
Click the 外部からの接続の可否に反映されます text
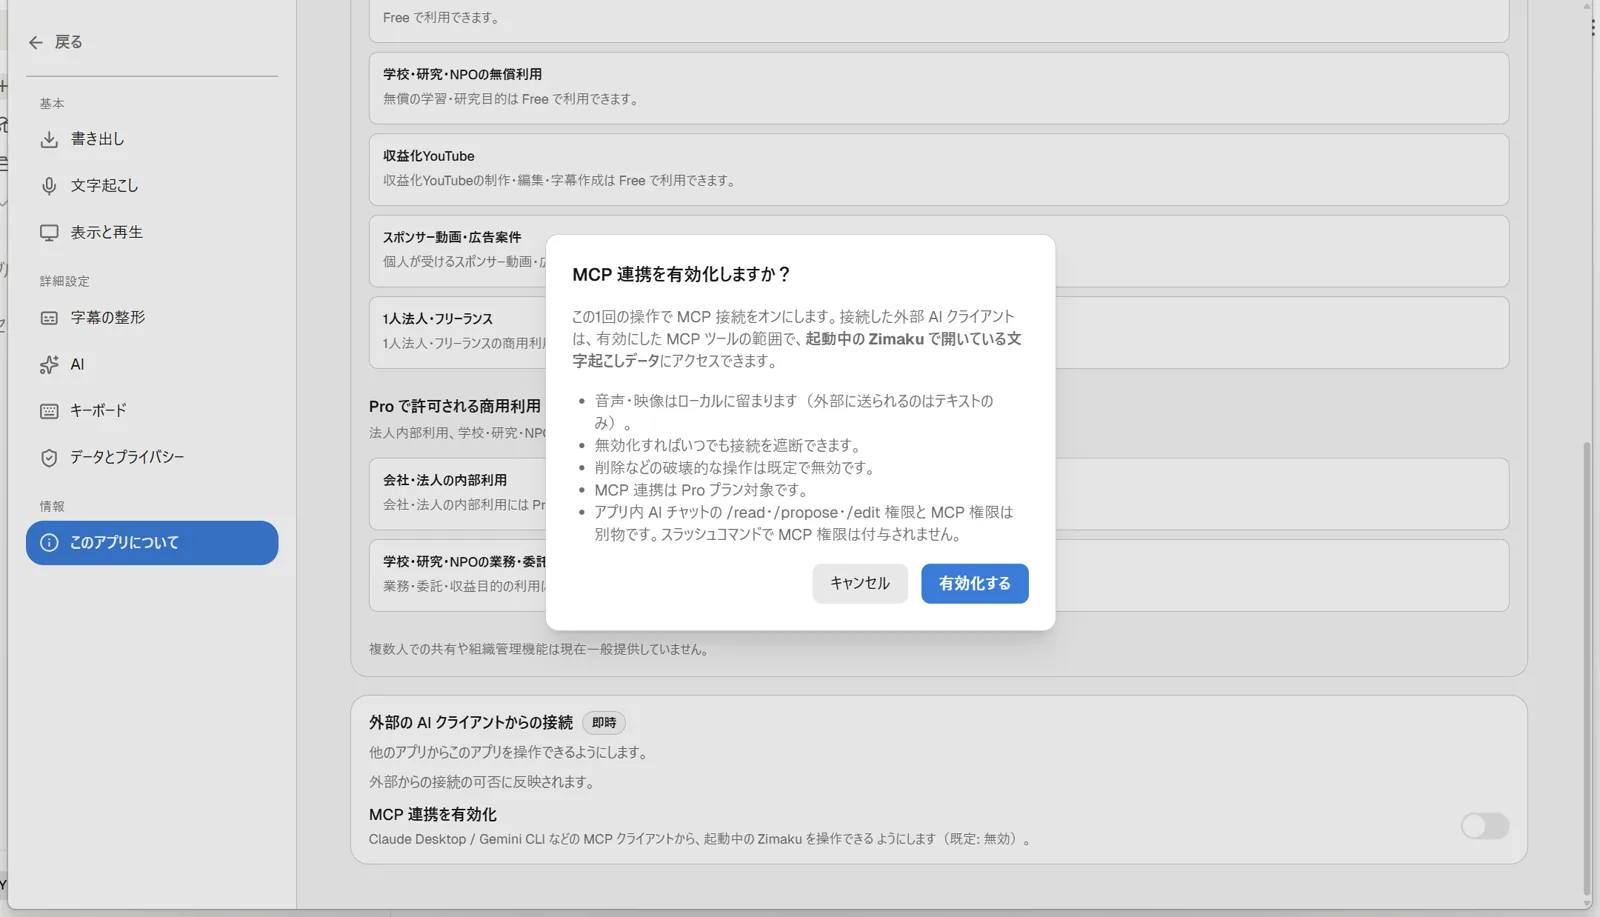click(485, 783)
